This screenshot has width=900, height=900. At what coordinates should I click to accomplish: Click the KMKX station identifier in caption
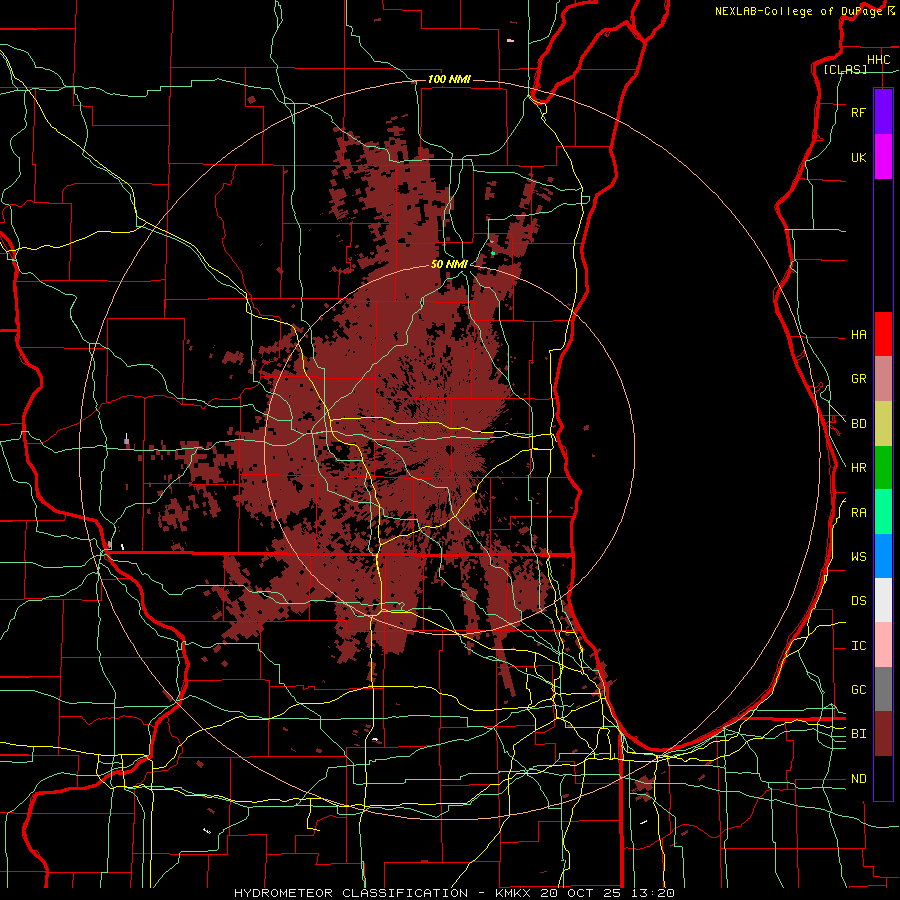515,893
